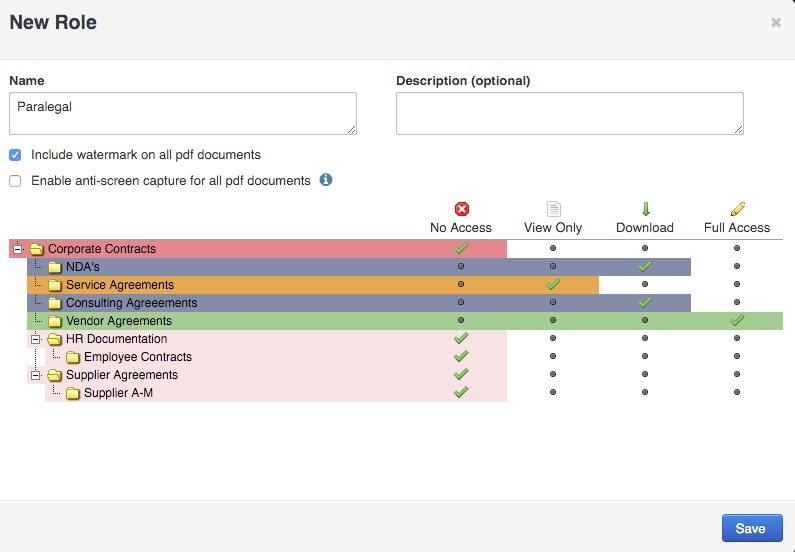Click the NDA's folder icon
Viewport: 795px width, 552px height.
[x=55, y=267]
